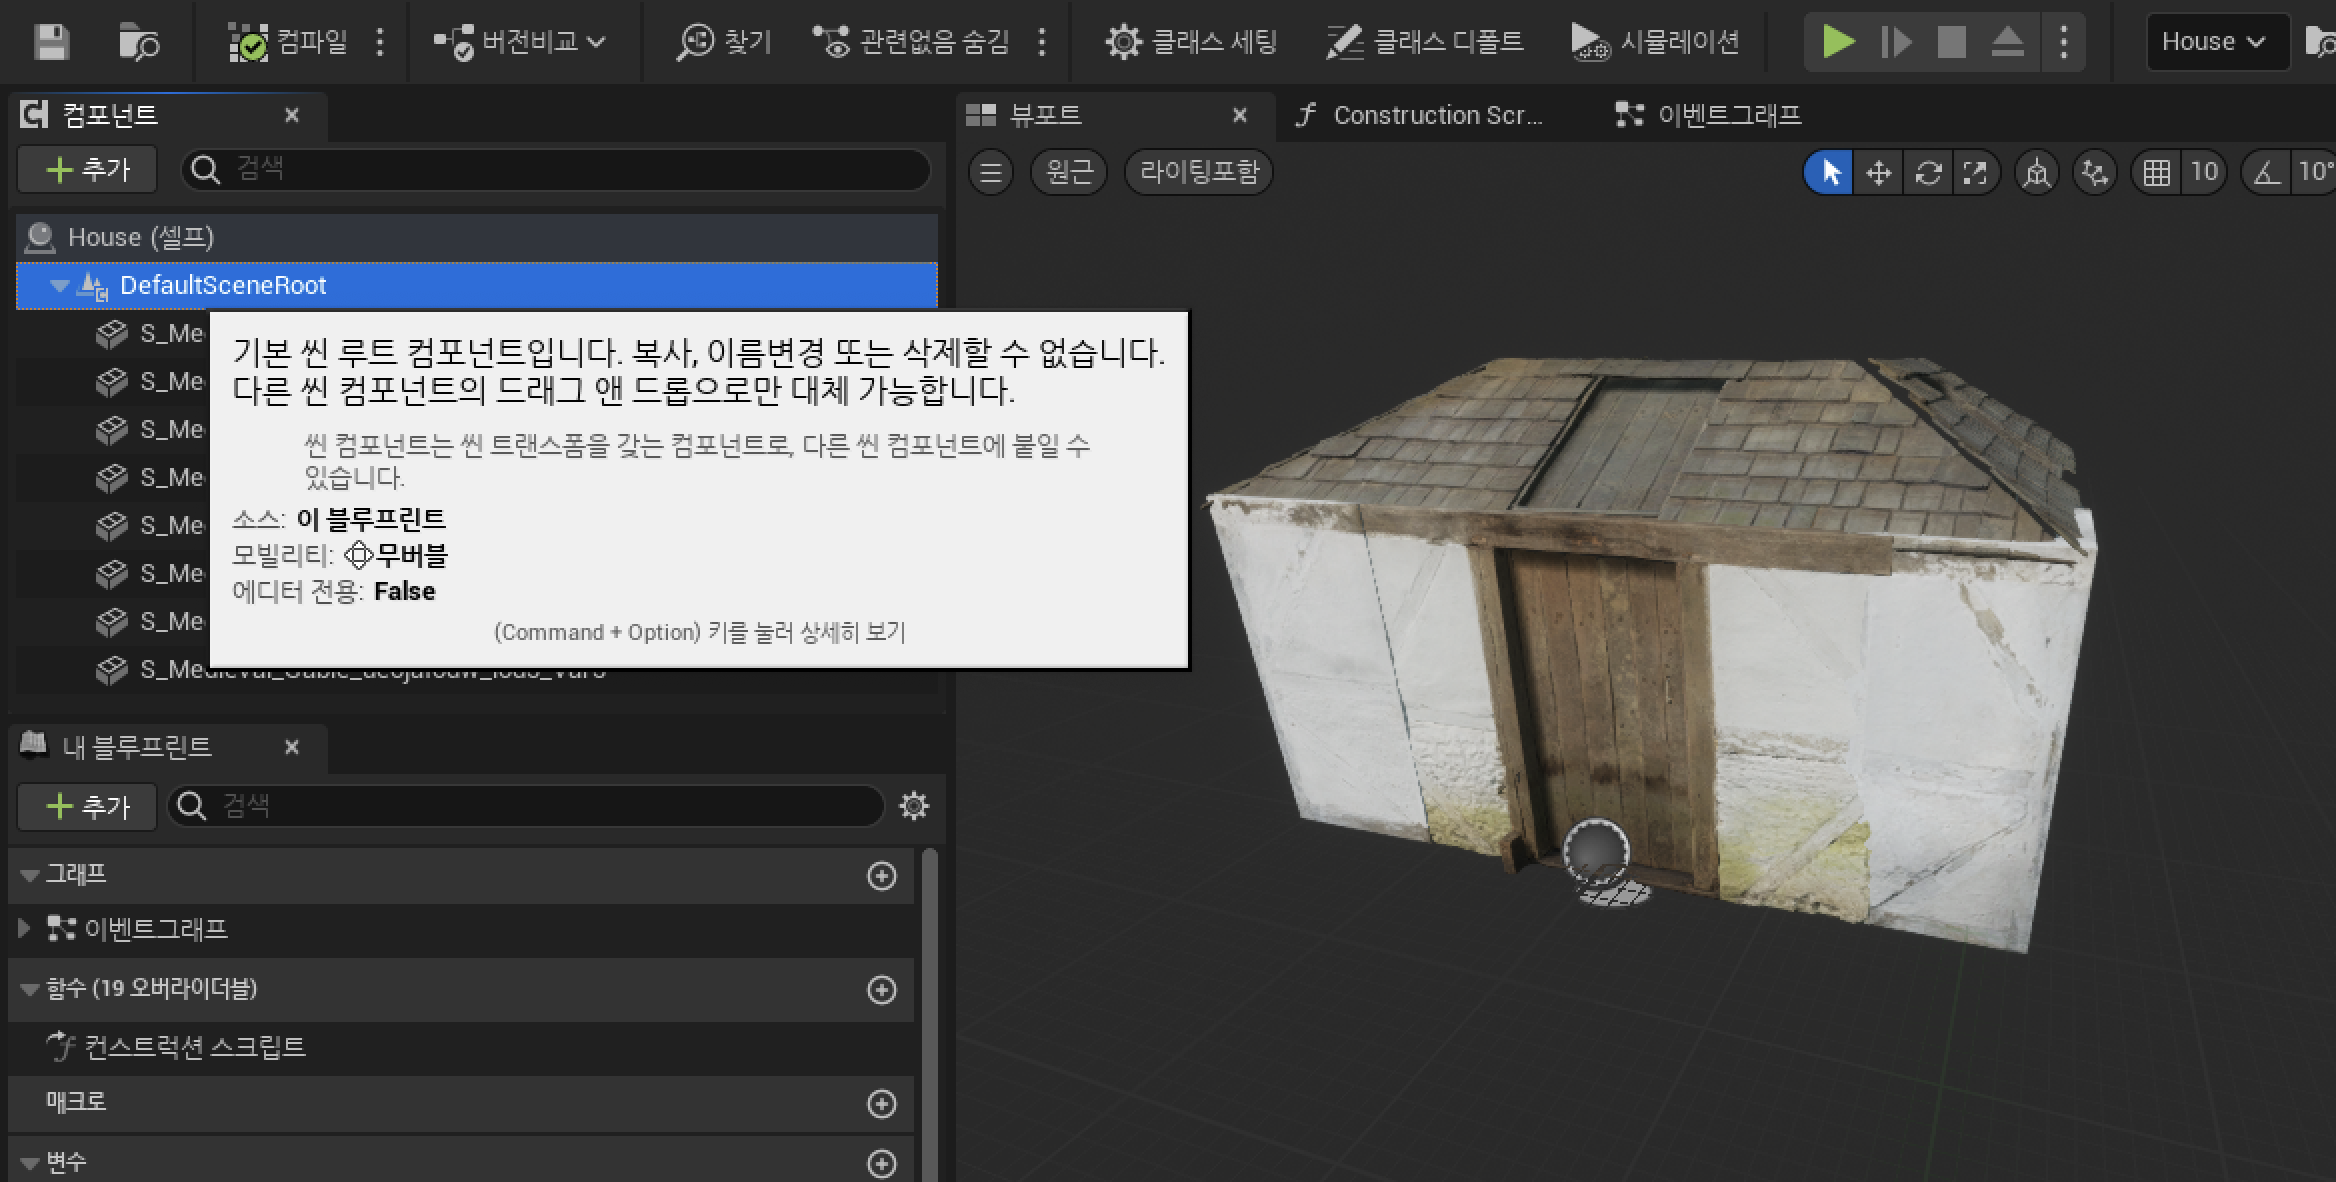This screenshot has height=1182, width=2336.
Task: Toggle rotation angle snapping
Action: [2266, 173]
